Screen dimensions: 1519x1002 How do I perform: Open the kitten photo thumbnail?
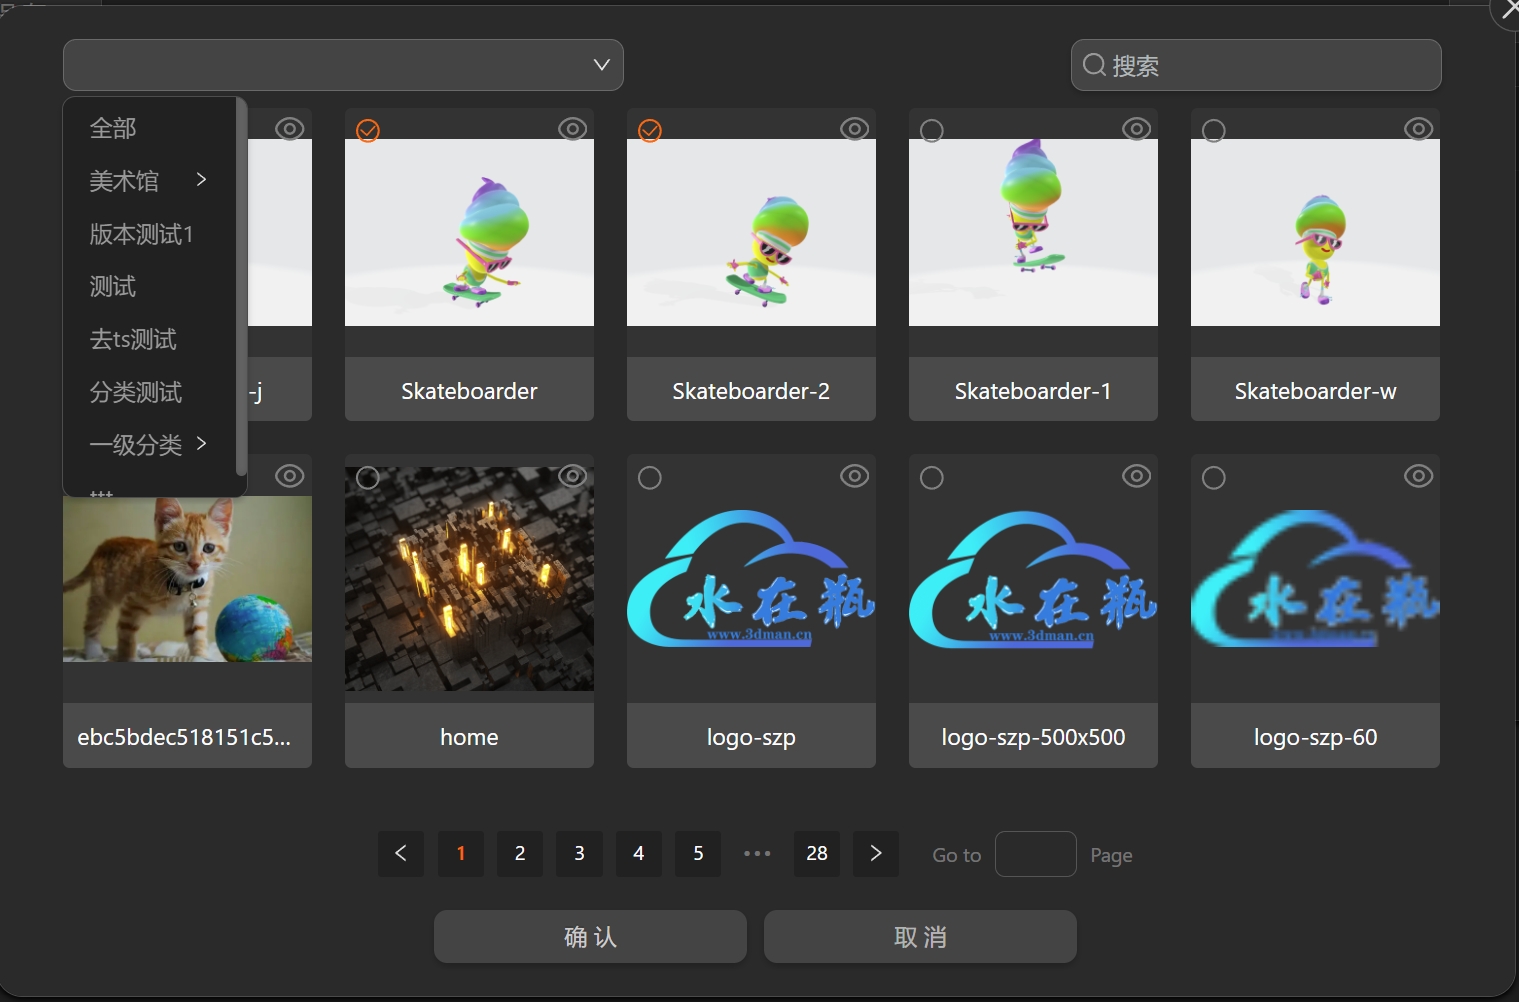pos(187,579)
